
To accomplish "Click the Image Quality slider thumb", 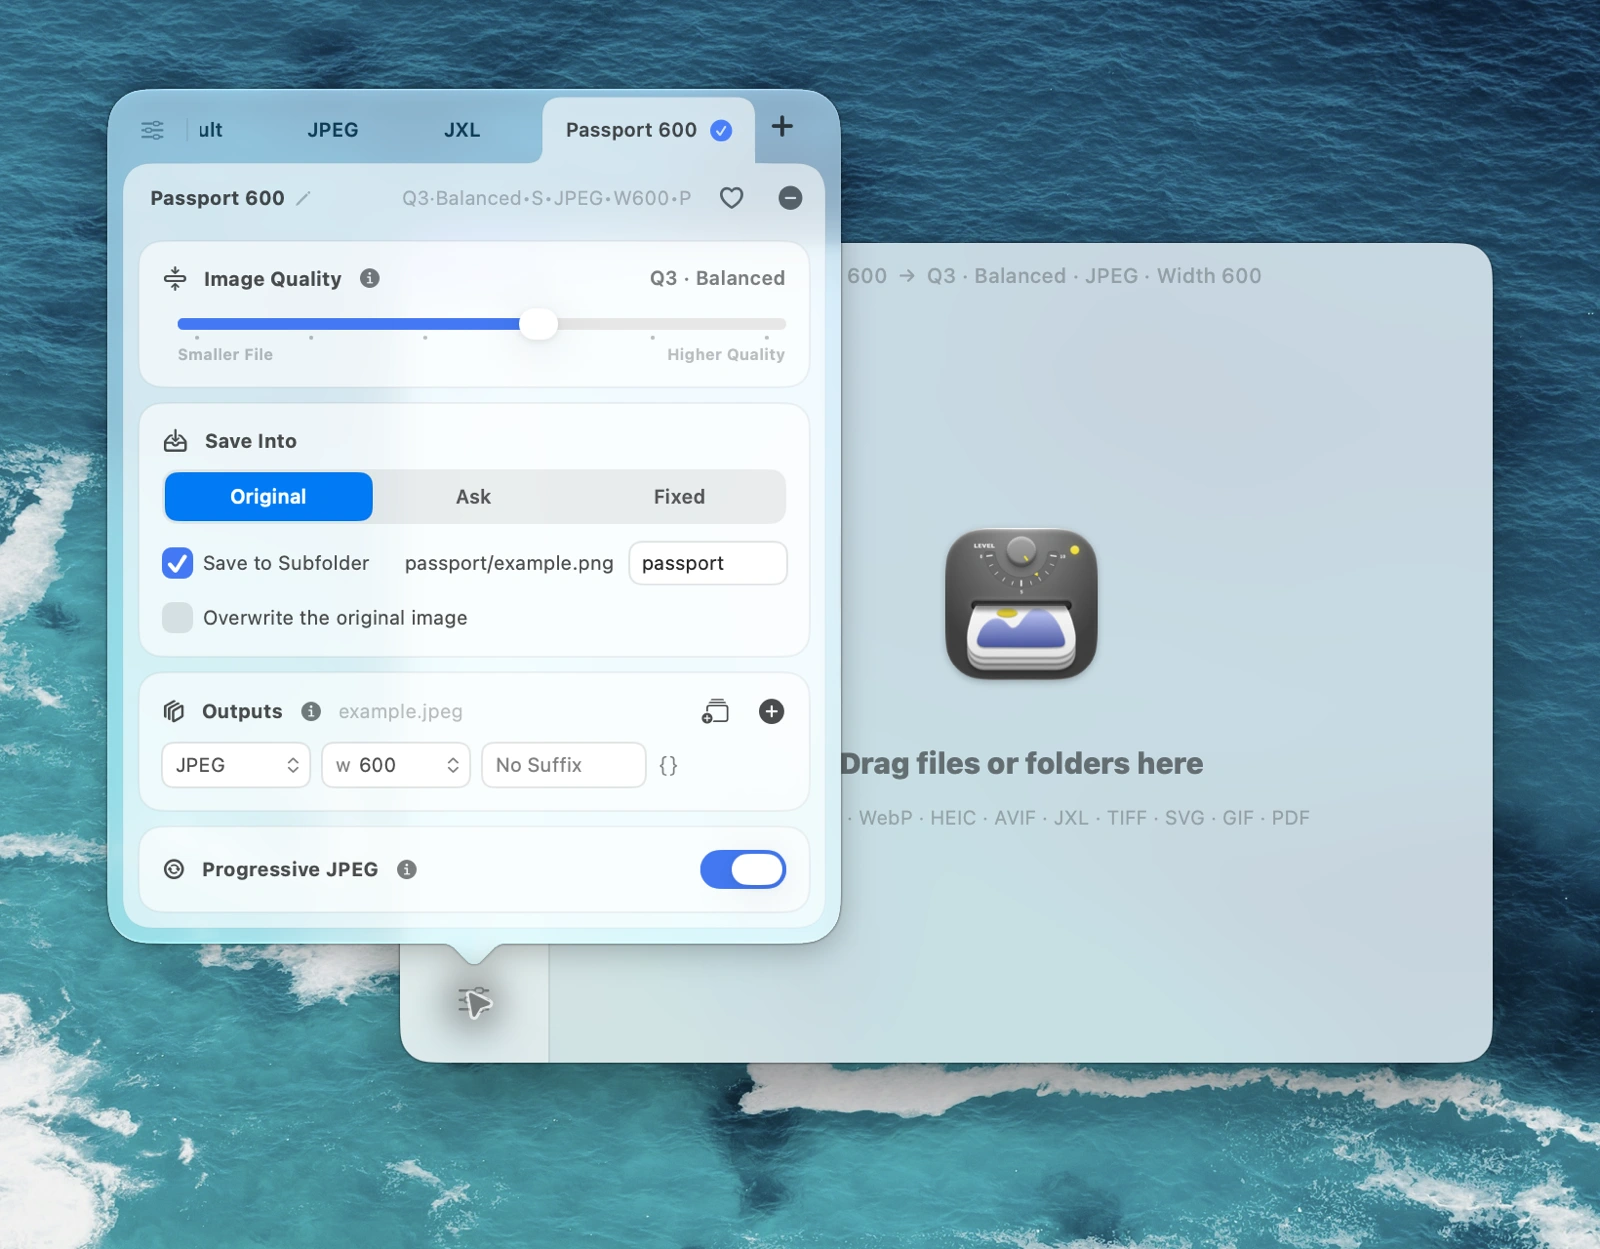I will point(538,323).
